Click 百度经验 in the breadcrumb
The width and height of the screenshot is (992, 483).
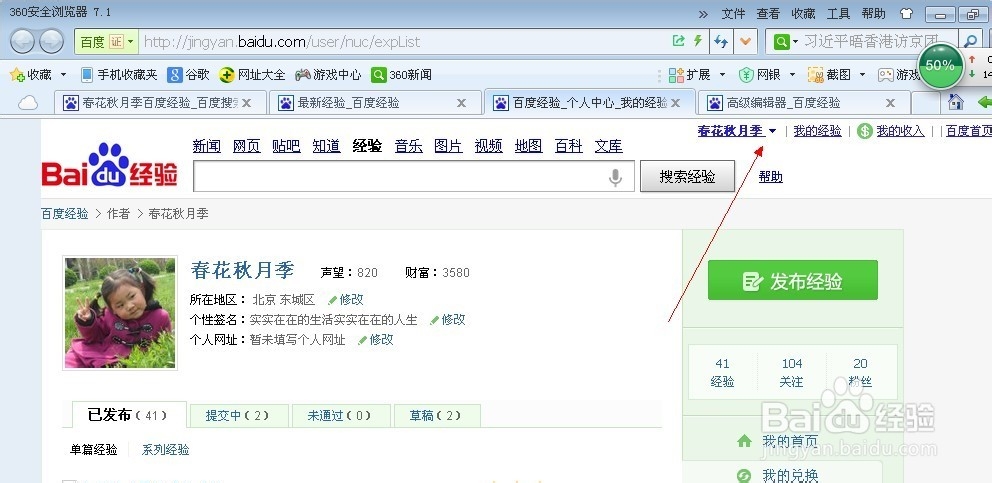coord(65,214)
